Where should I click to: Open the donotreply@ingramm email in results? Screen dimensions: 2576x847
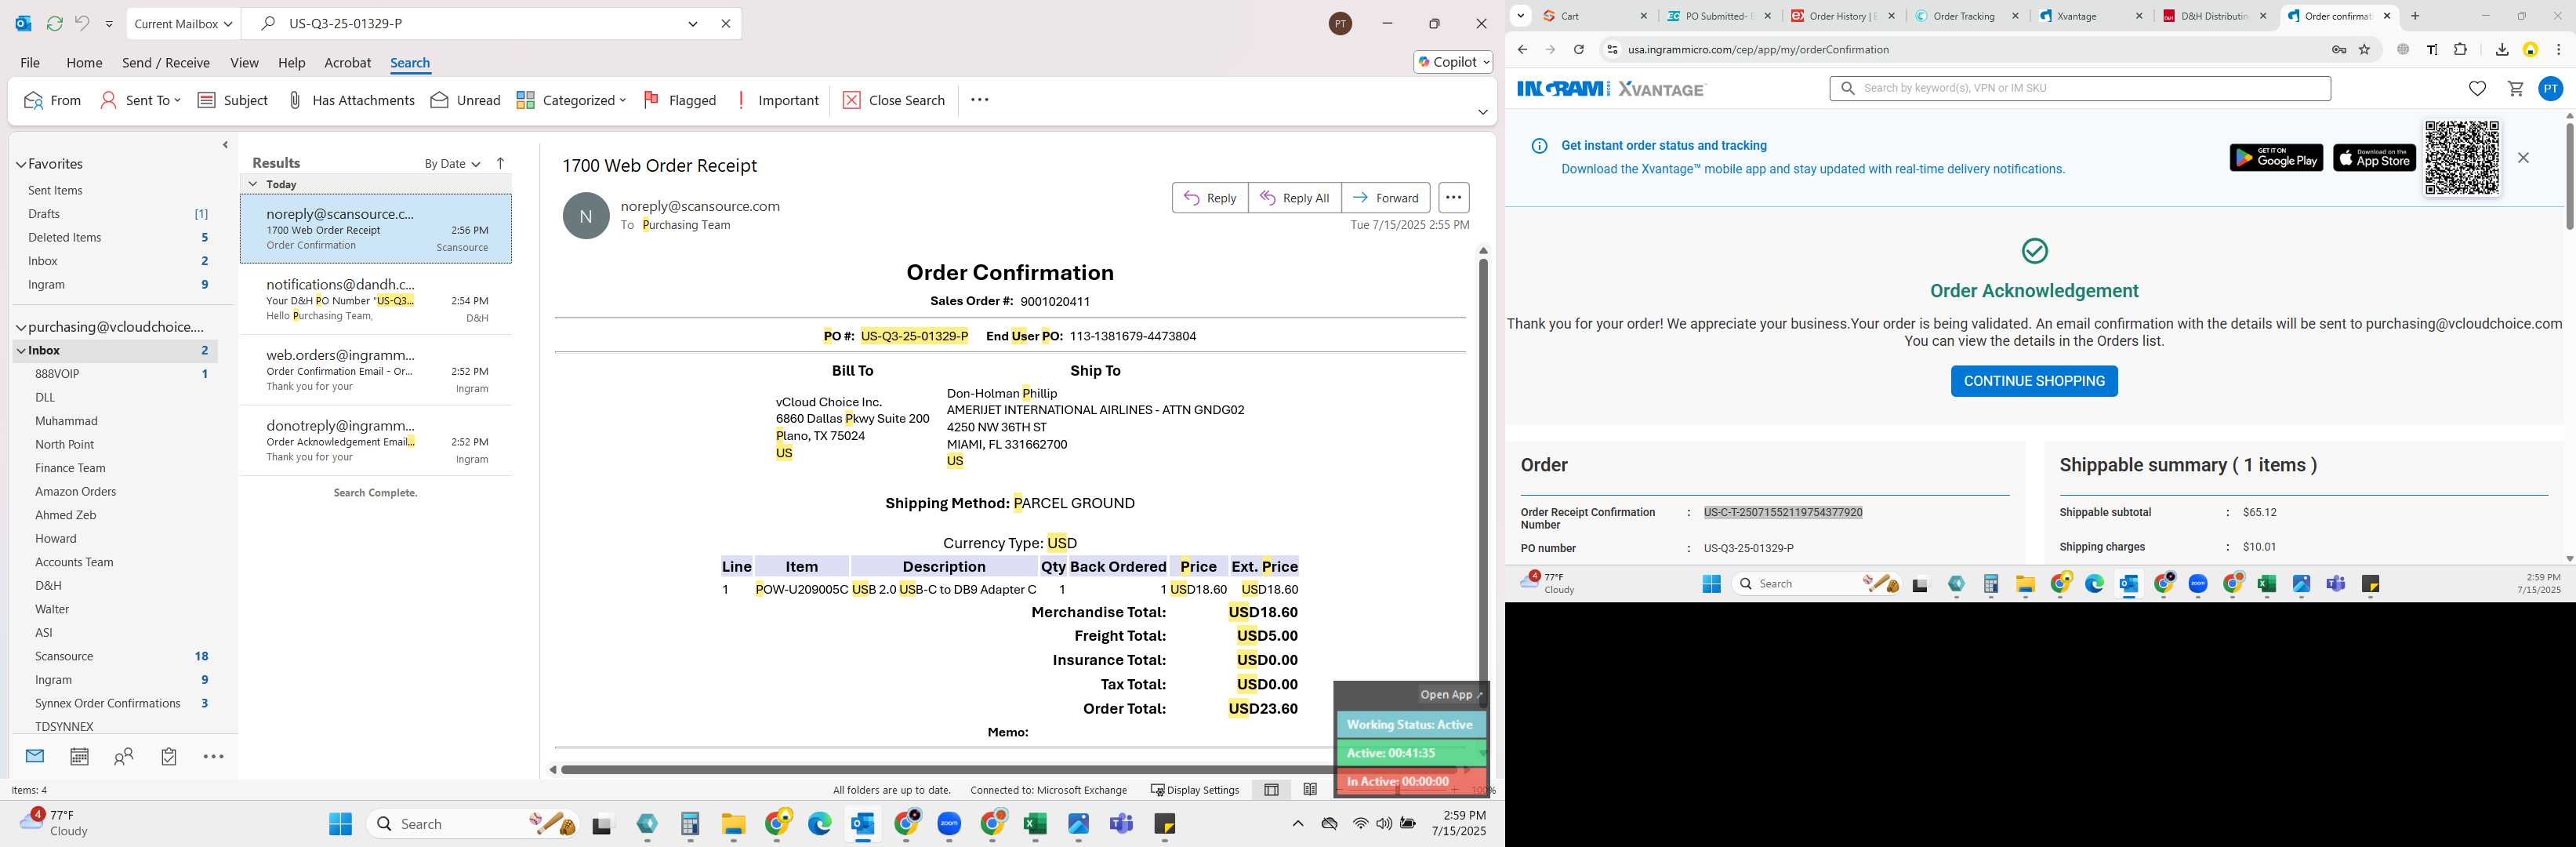tap(376, 441)
